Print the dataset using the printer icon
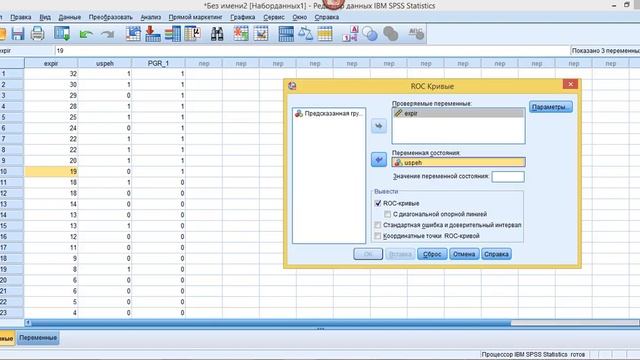The height and width of the screenshot is (360, 640). pyautogui.click(x=38, y=34)
